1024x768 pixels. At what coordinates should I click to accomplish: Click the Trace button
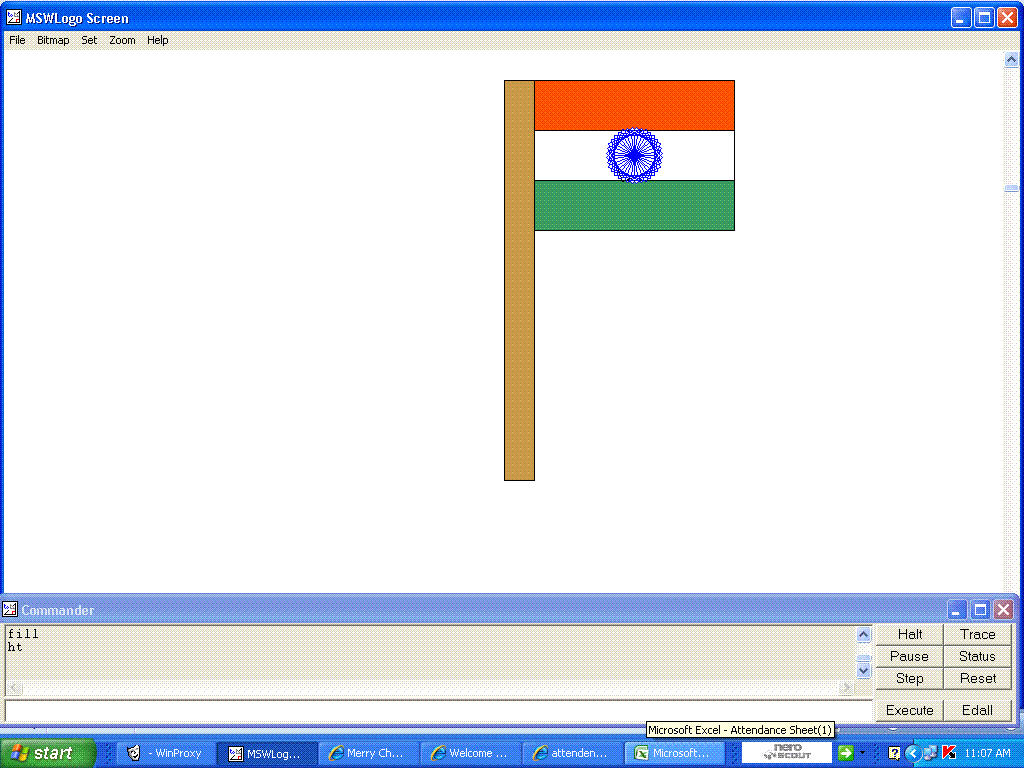[x=978, y=634]
